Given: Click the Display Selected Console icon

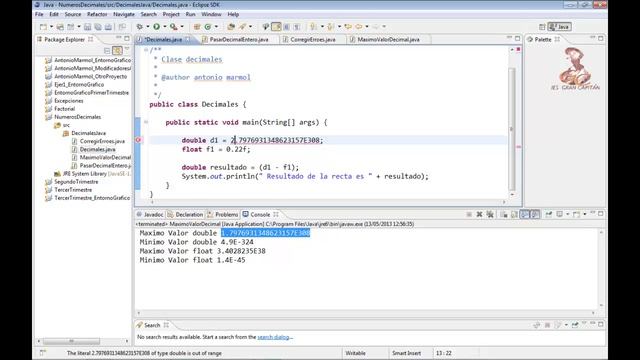Looking at the screenshot, I should [x=560, y=214].
